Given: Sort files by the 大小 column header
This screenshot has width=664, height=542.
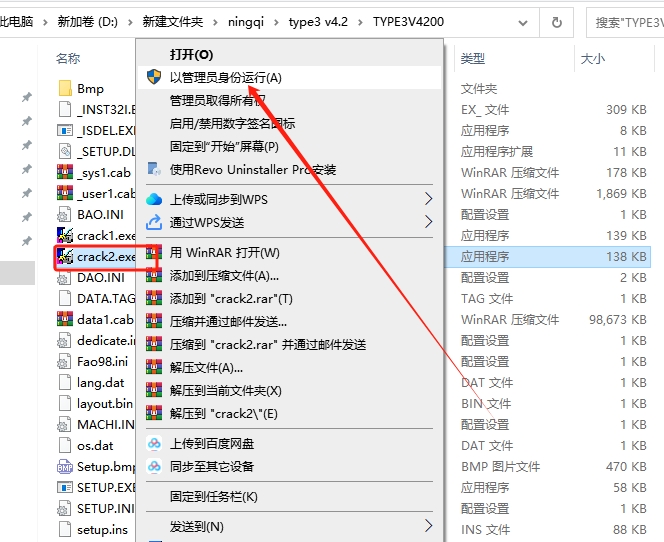Looking at the screenshot, I should 592,59.
